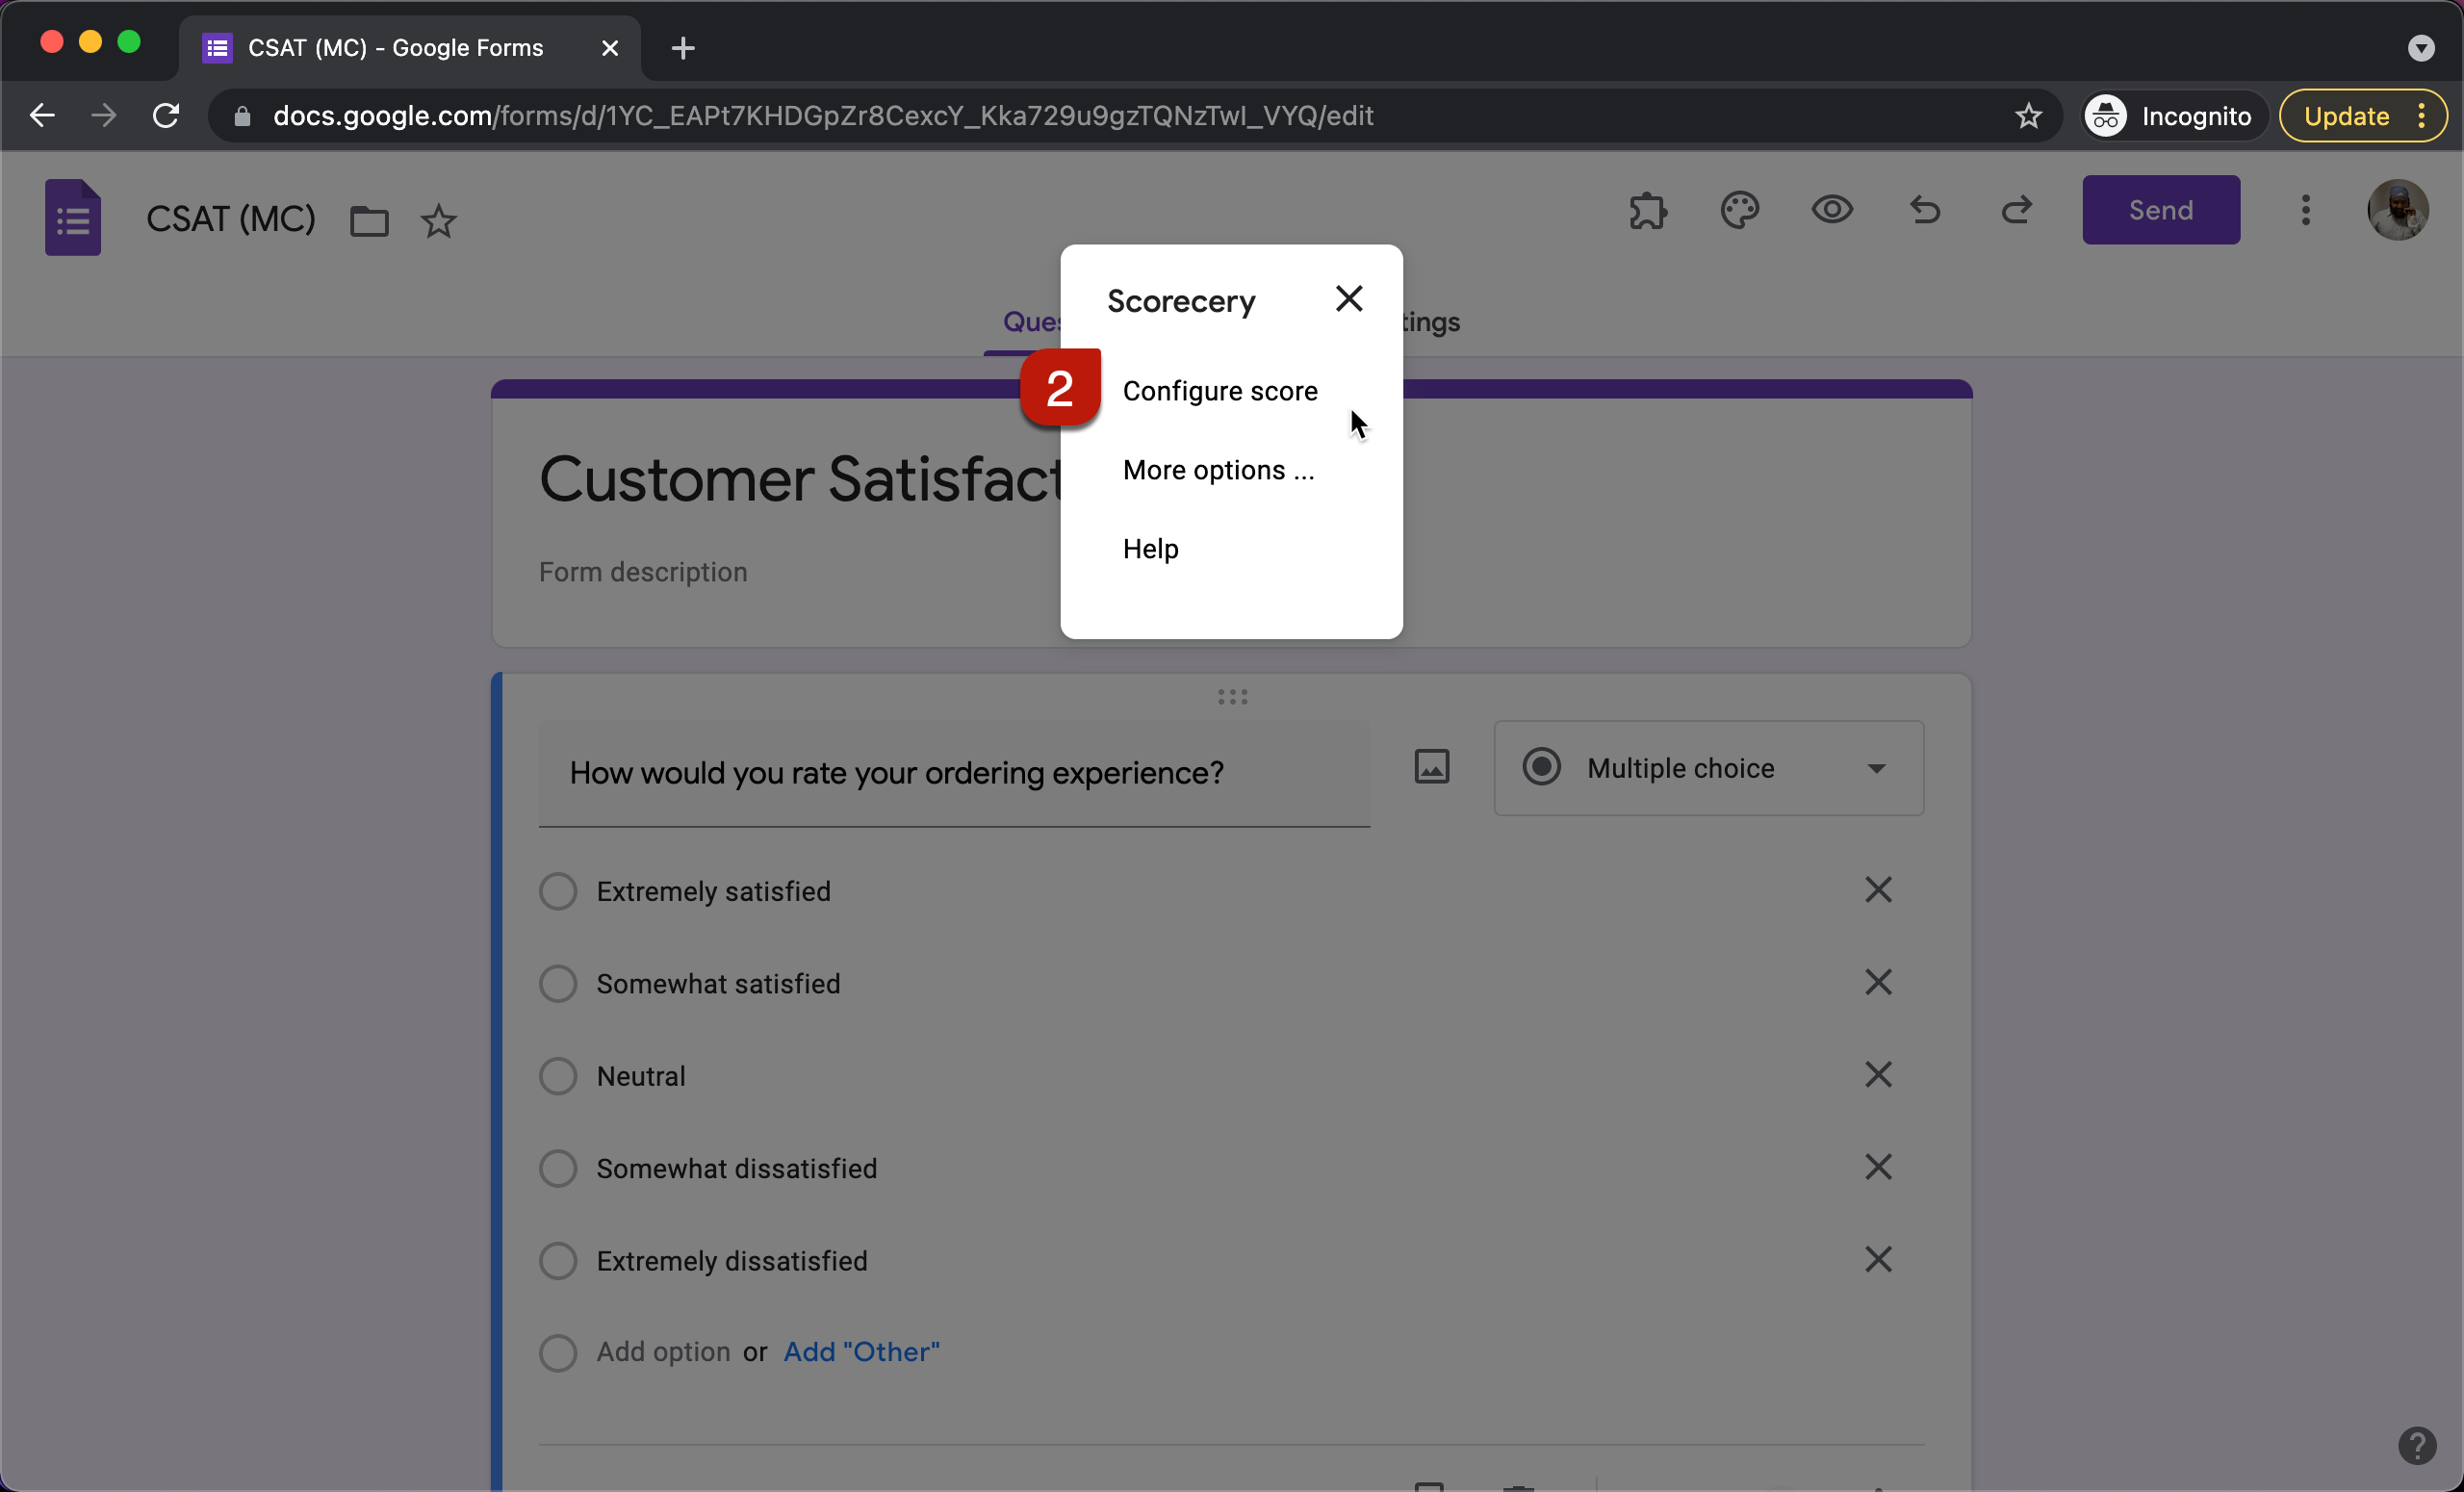2464x1492 pixels.
Task: Select the Somewhat dissatisfied radio button
Action: 558,1168
